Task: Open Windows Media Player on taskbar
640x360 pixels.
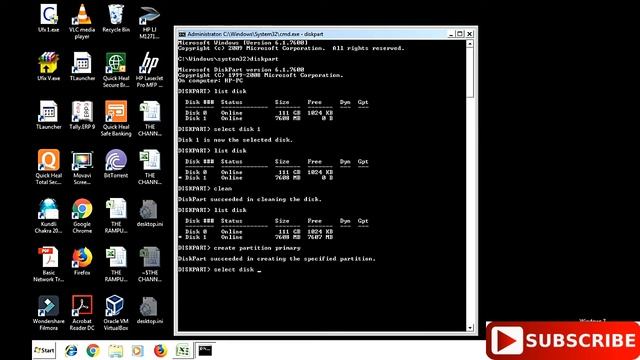Action: (x=138, y=350)
